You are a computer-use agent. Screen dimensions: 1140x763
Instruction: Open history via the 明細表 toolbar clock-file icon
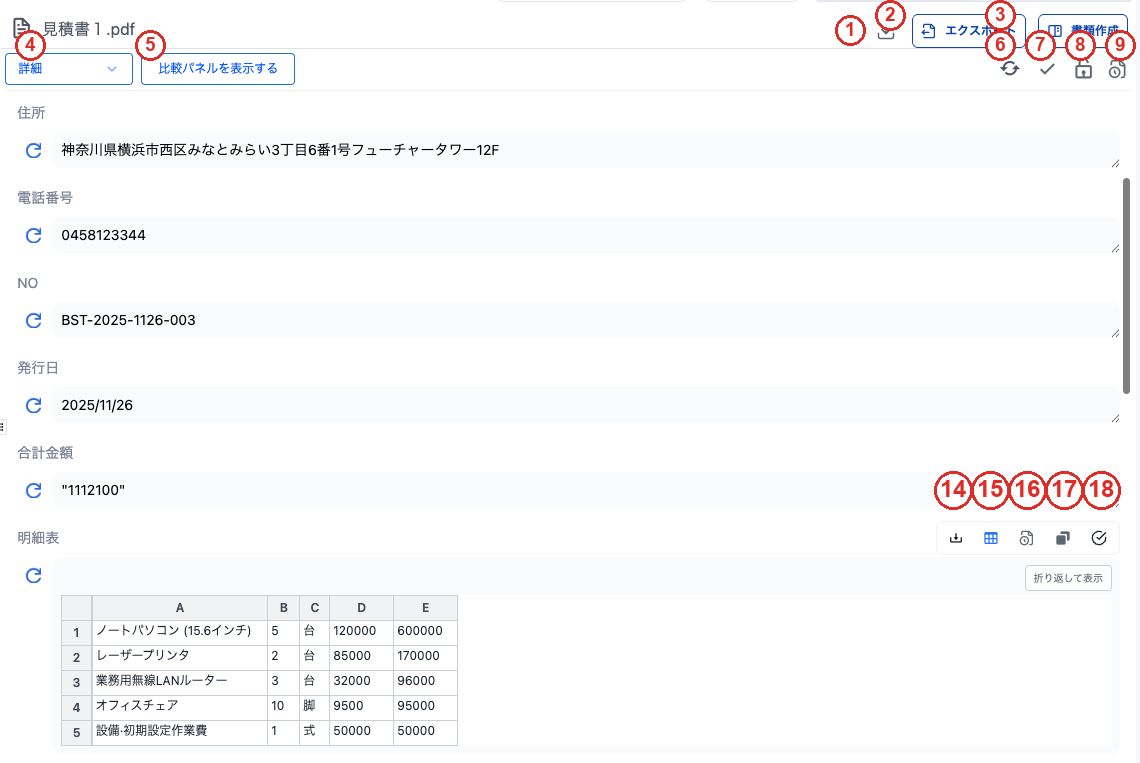tap(1026, 538)
